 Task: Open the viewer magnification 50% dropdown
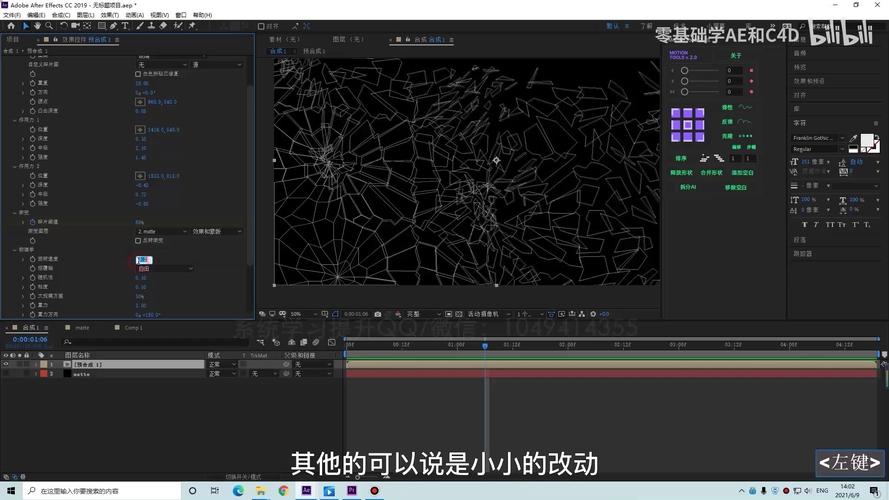[x=303, y=314]
